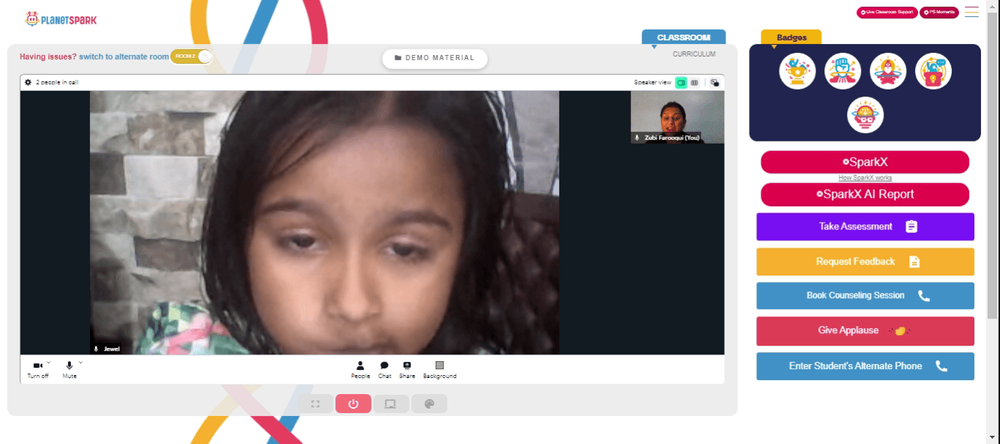Click Give Applause
Image resolution: width=1000 pixels, height=444 pixels.
coord(865,331)
